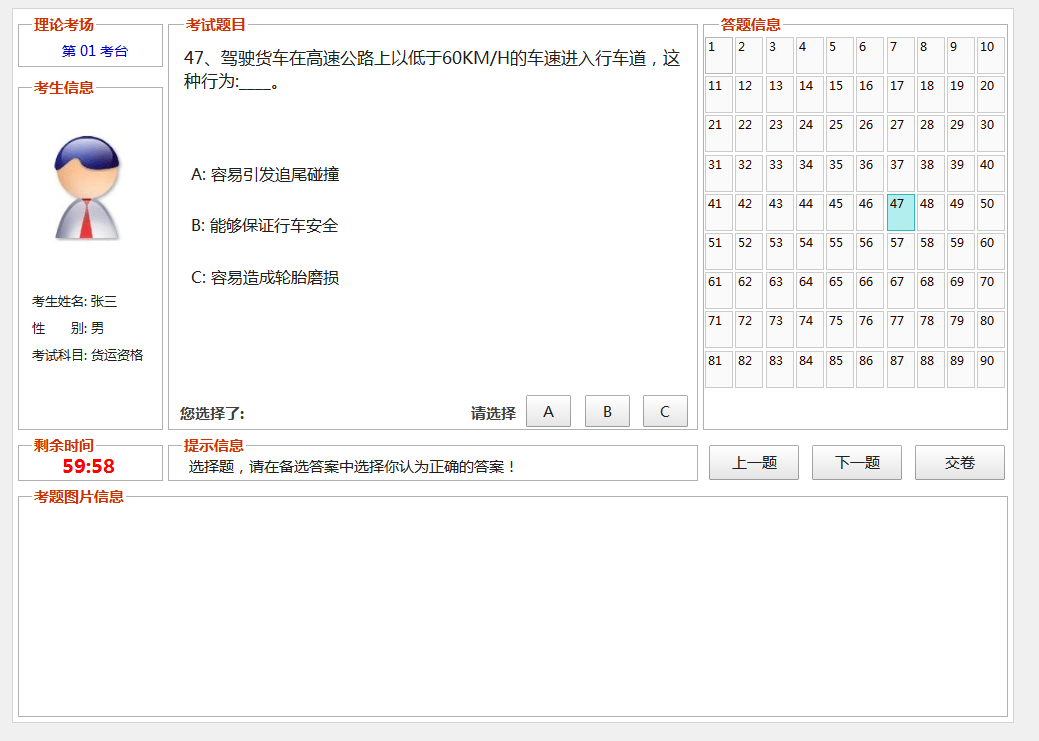
Task: Select question 81 from the answer grid
Action: coord(718,367)
